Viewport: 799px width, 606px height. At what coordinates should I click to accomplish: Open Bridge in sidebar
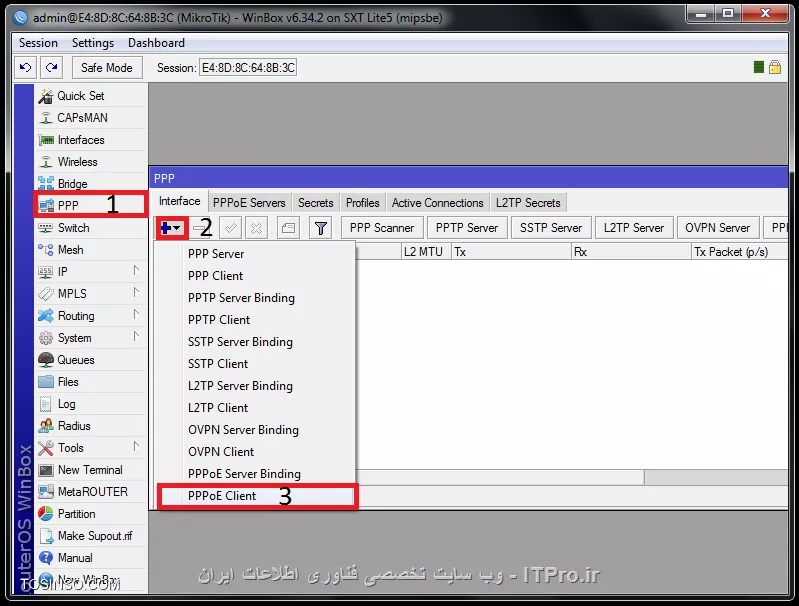click(91, 183)
